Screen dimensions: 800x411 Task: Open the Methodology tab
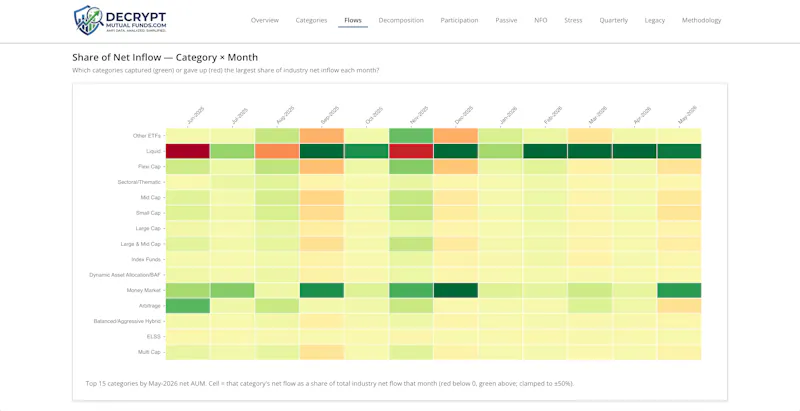(x=702, y=20)
